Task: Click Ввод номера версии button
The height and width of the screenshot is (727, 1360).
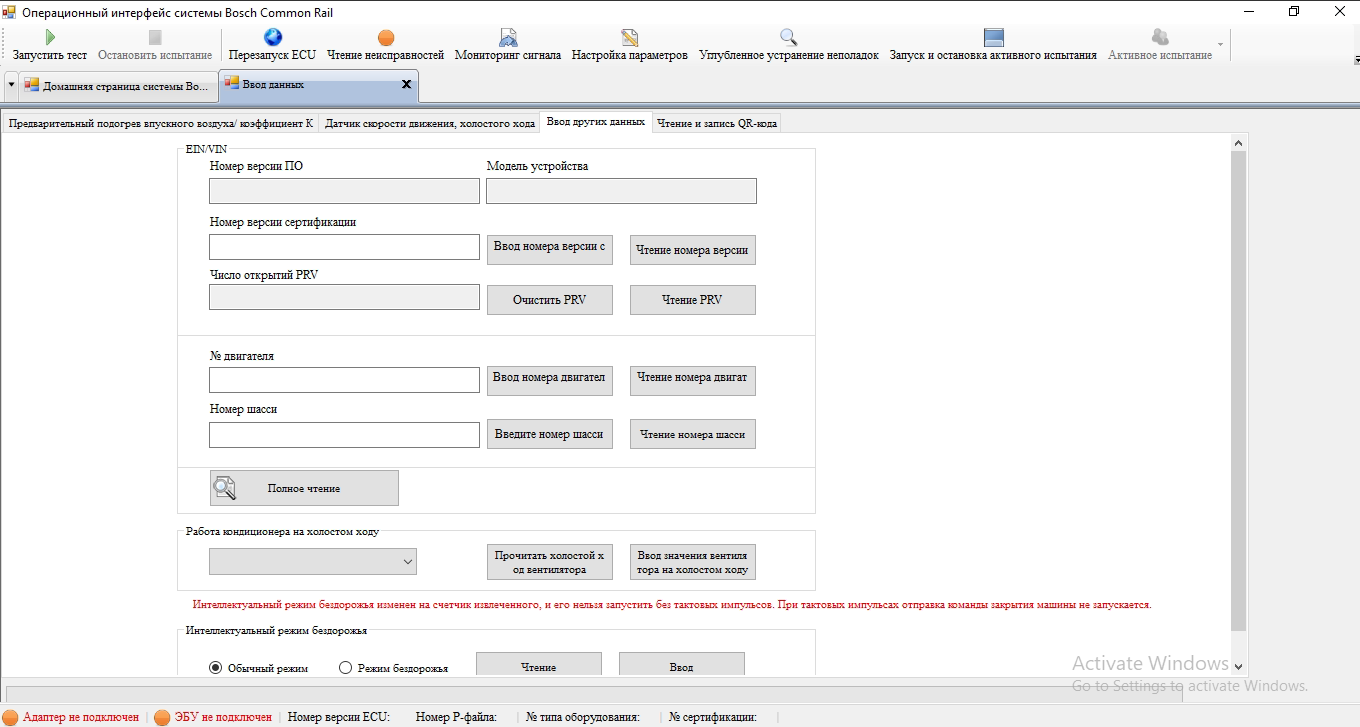Action: tap(549, 250)
